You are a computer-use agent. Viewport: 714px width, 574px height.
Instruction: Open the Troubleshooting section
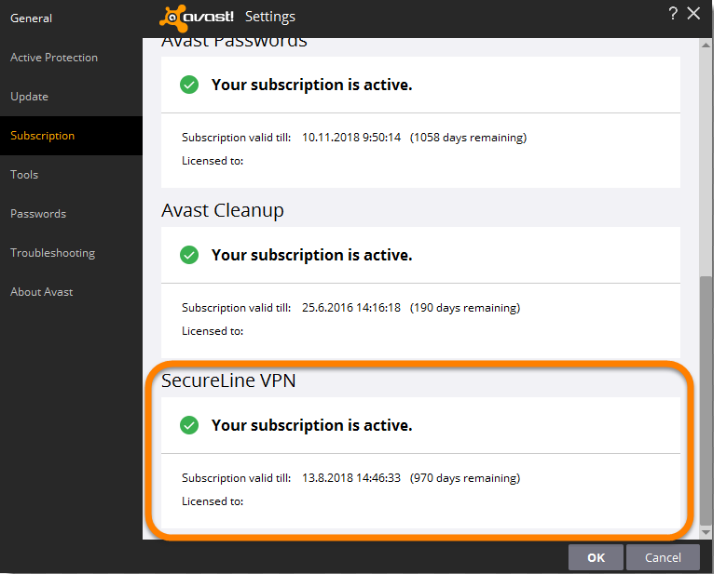click(53, 253)
